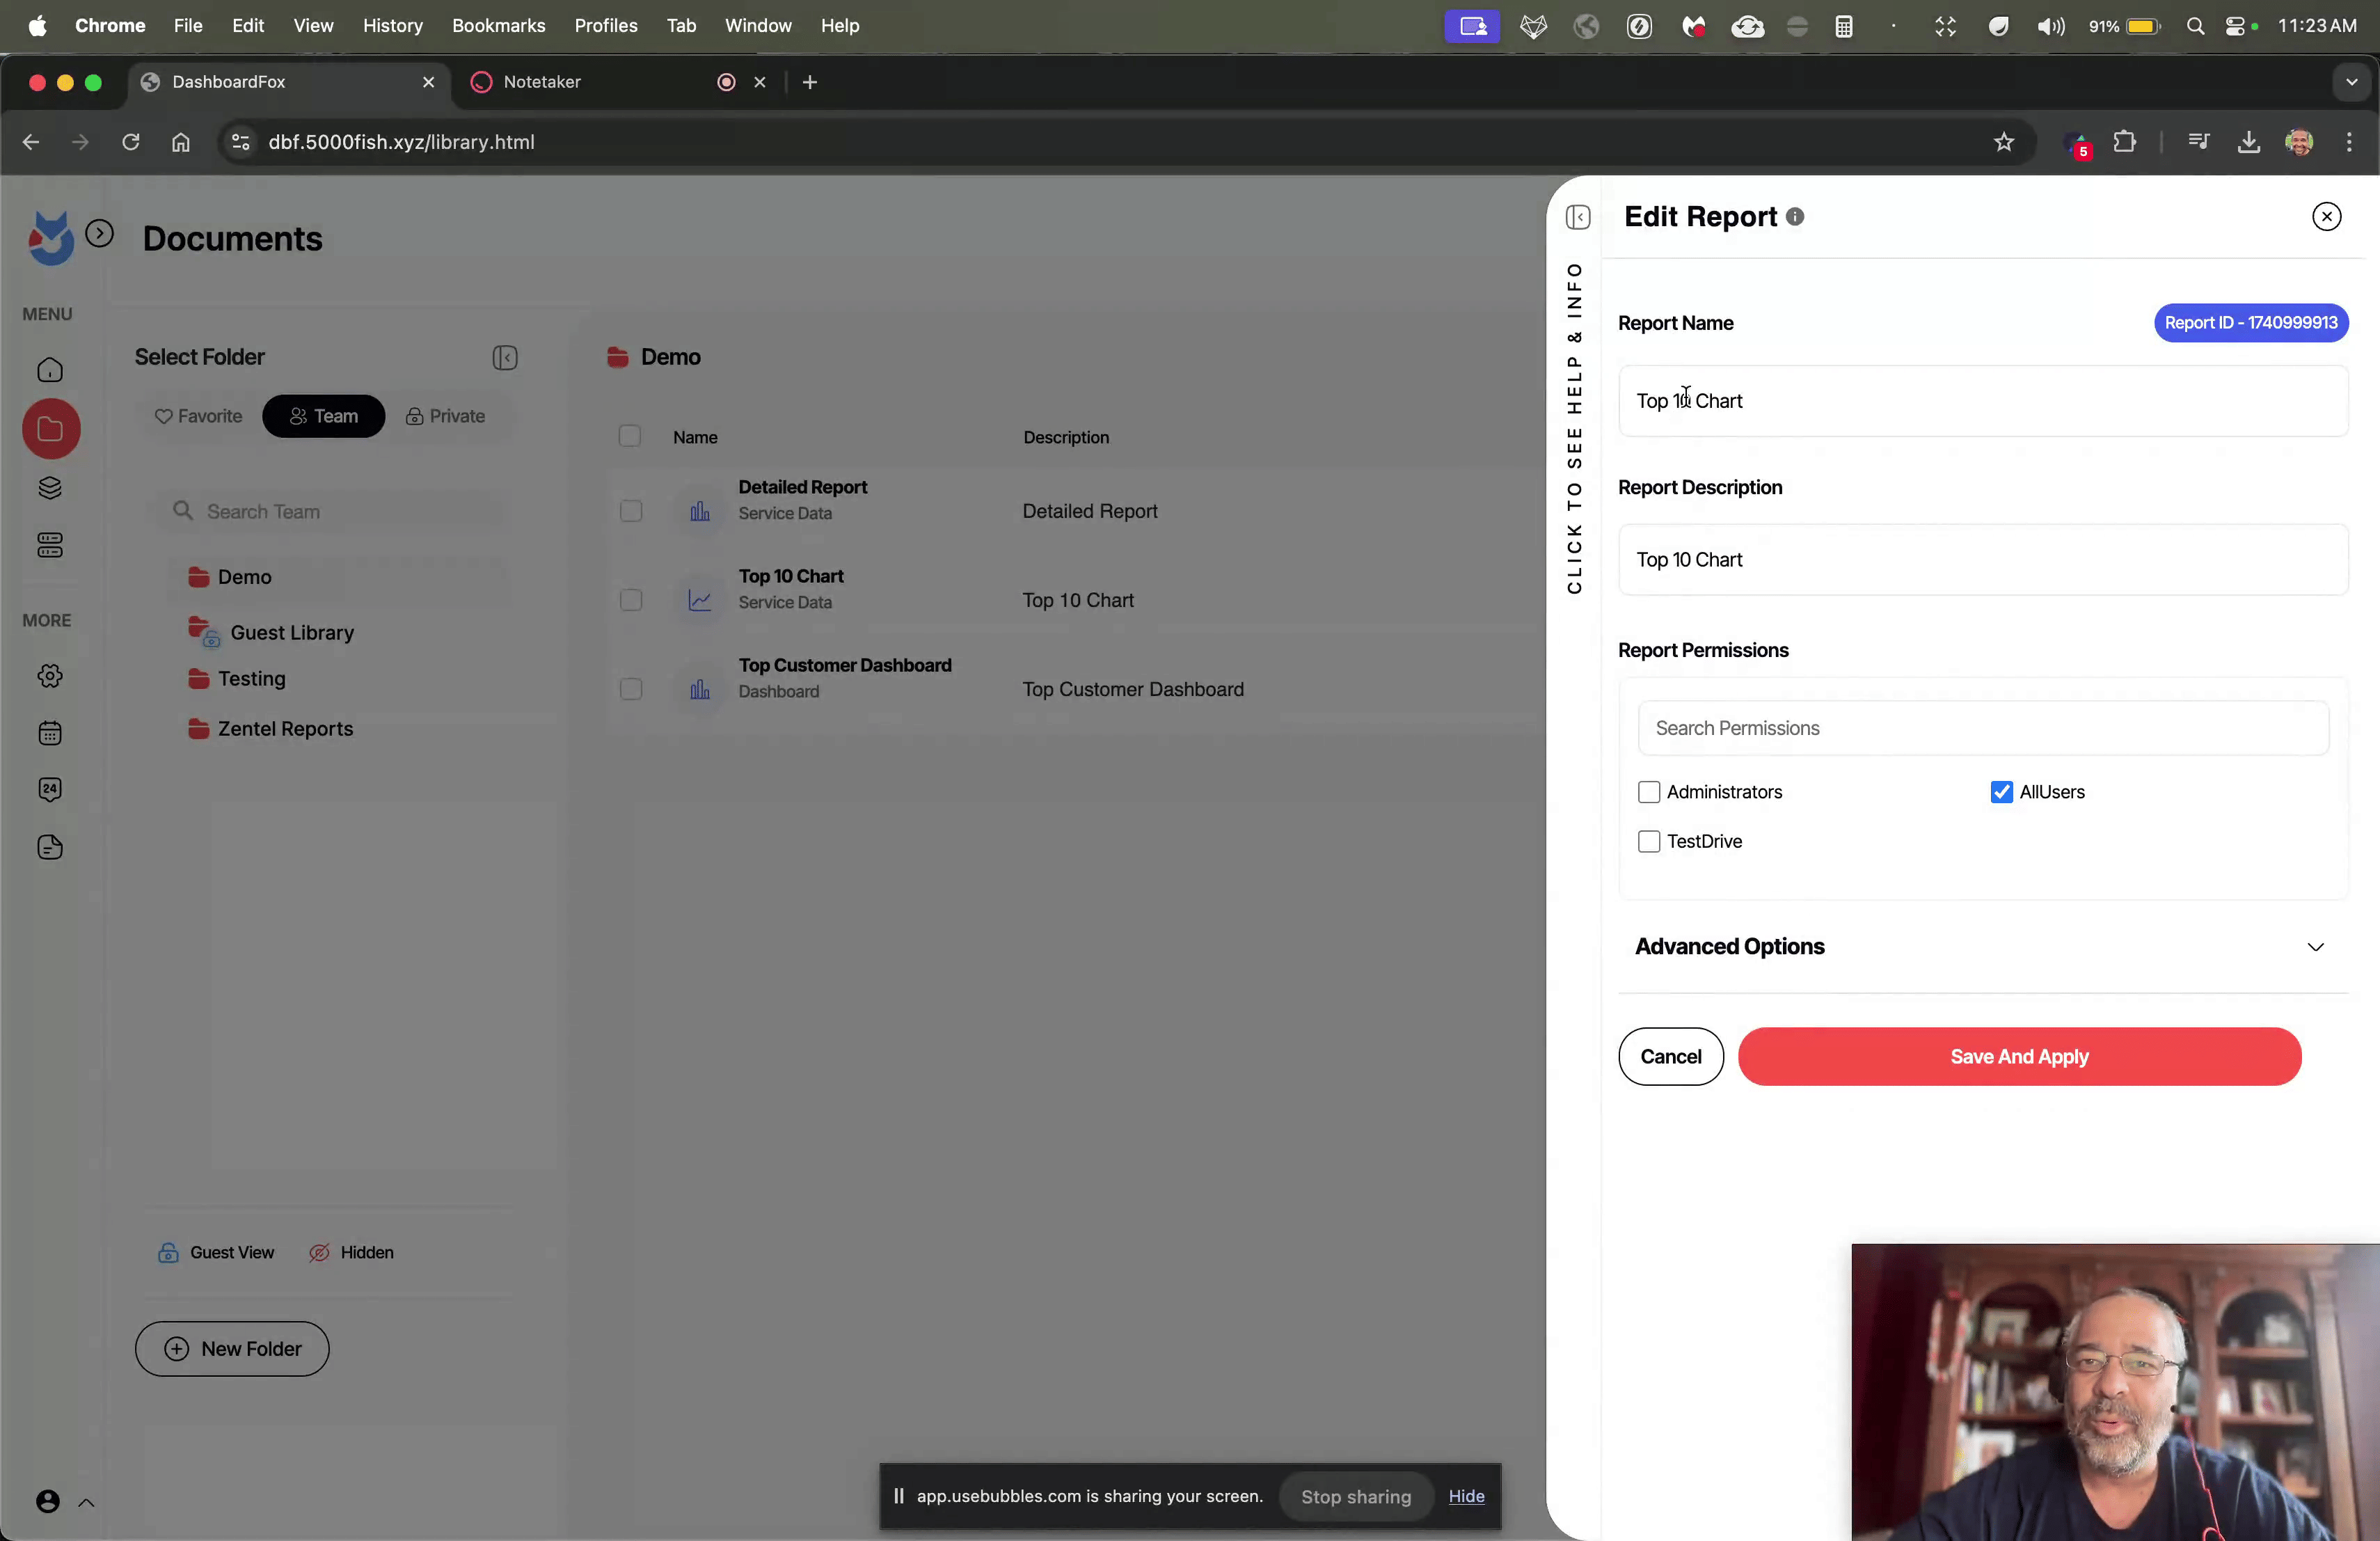Click the settings gear in the MORE section
The image size is (2380, 1541).
(50, 676)
